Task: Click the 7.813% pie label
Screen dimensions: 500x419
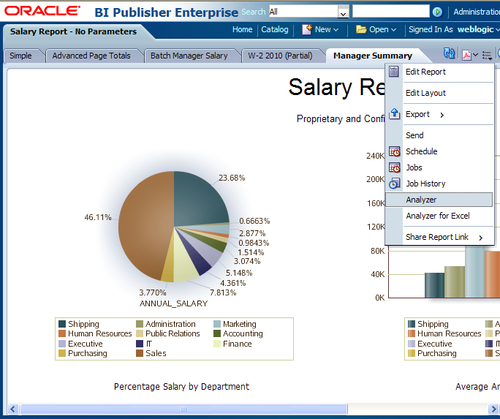Action: click(223, 293)
